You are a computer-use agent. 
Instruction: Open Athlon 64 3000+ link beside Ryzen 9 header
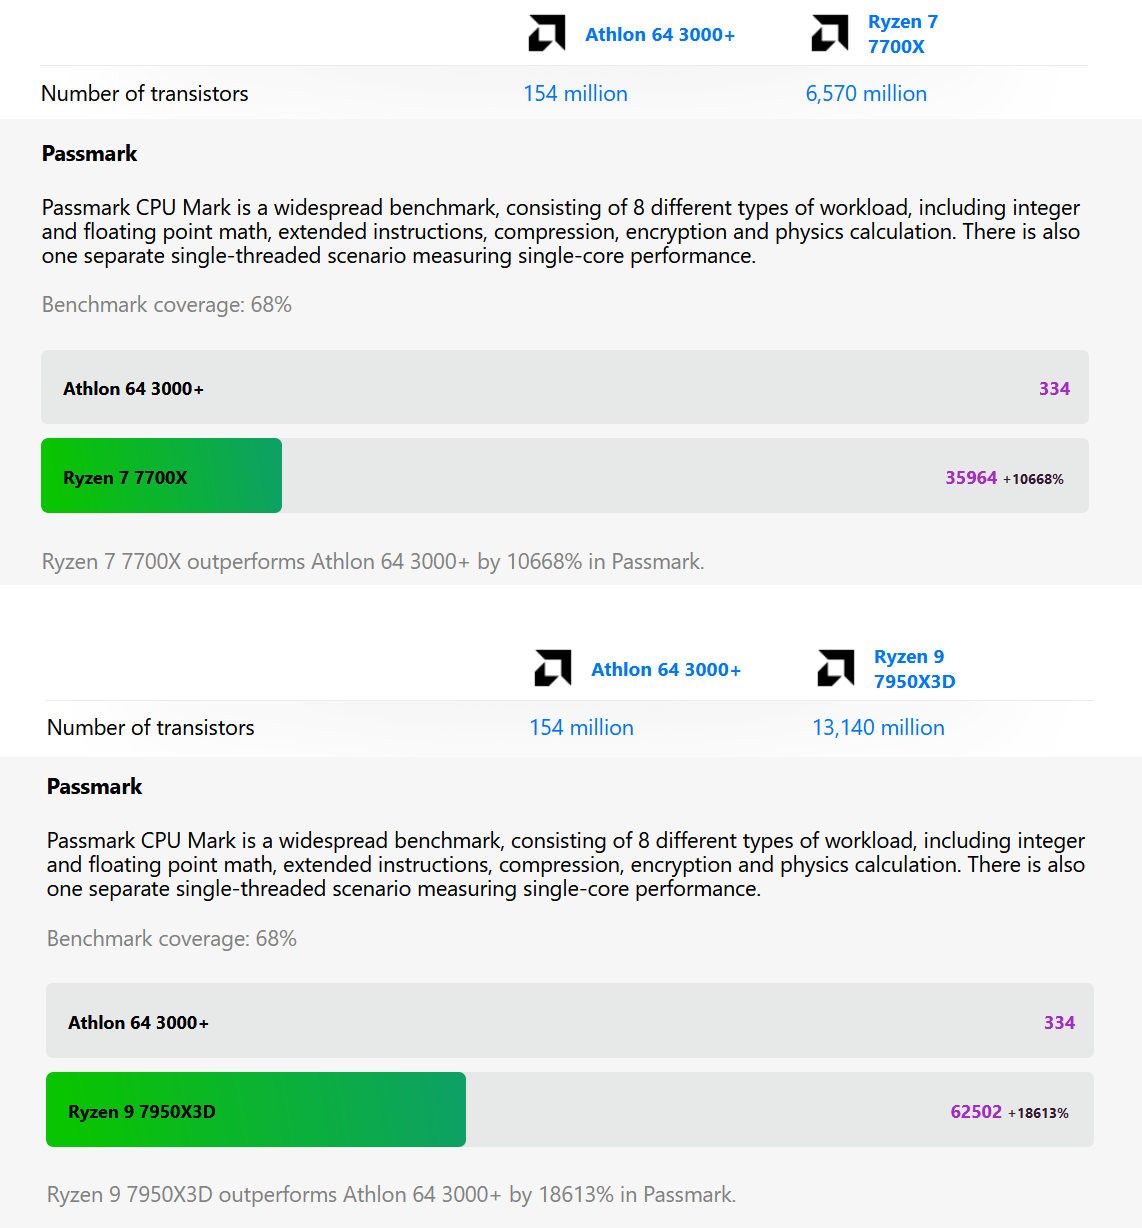[666, 670]
